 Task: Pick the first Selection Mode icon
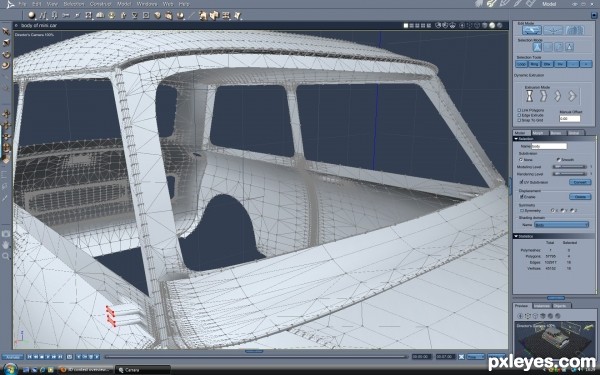(x=538, y=47)
